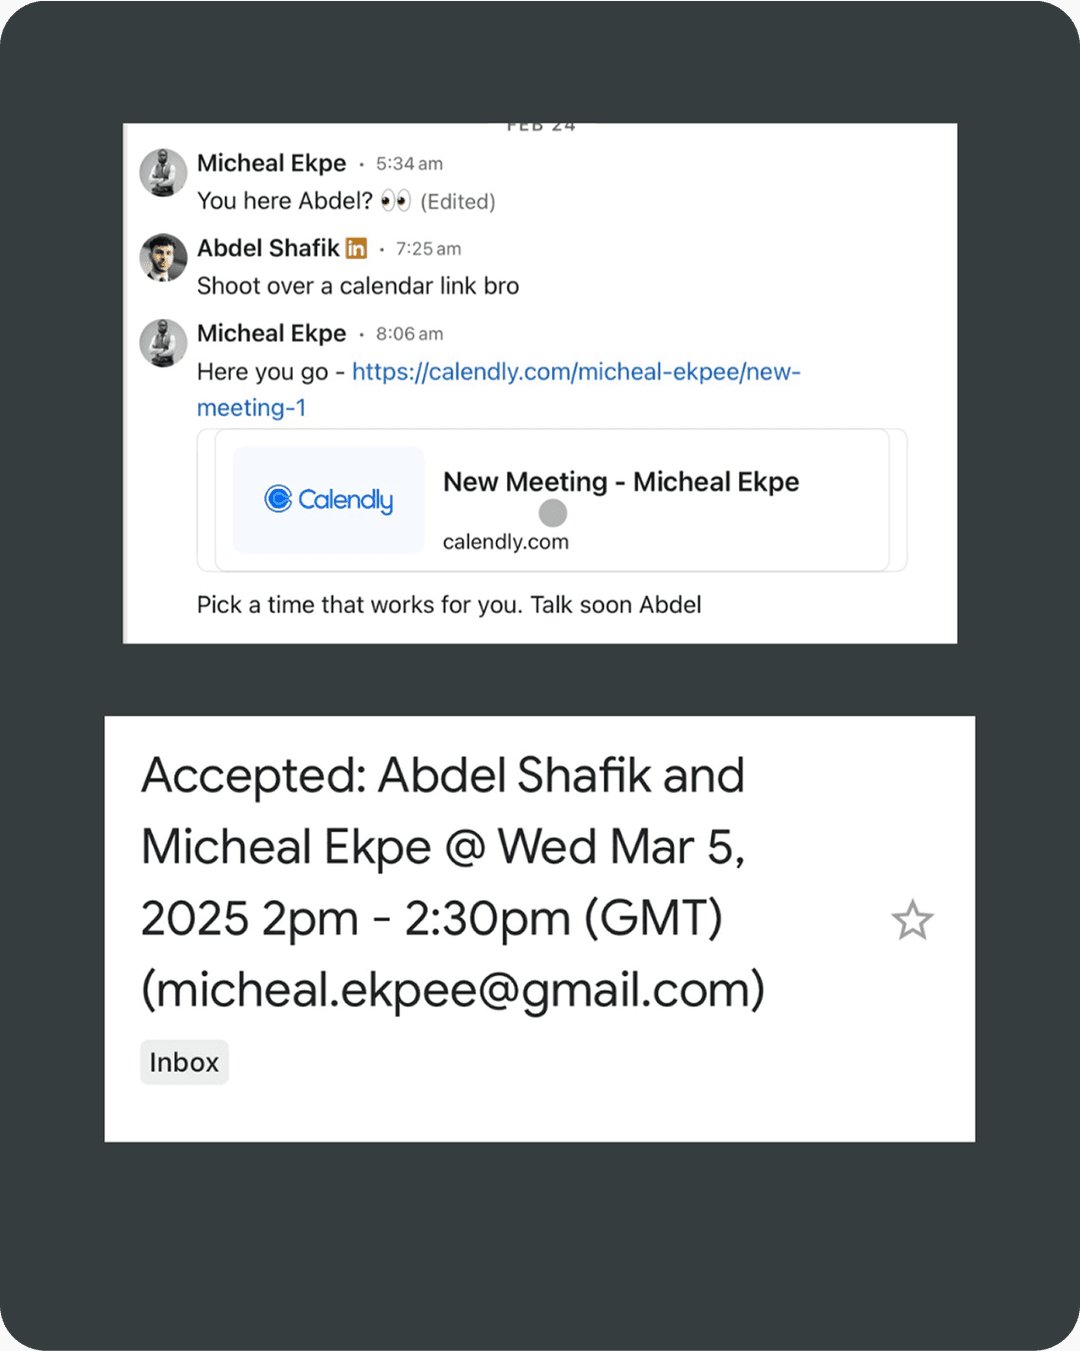This screenshot has width=1080, height=1351.
Task: Click the Abdel Shafik sender name
Action: click(x=268, y=248)
